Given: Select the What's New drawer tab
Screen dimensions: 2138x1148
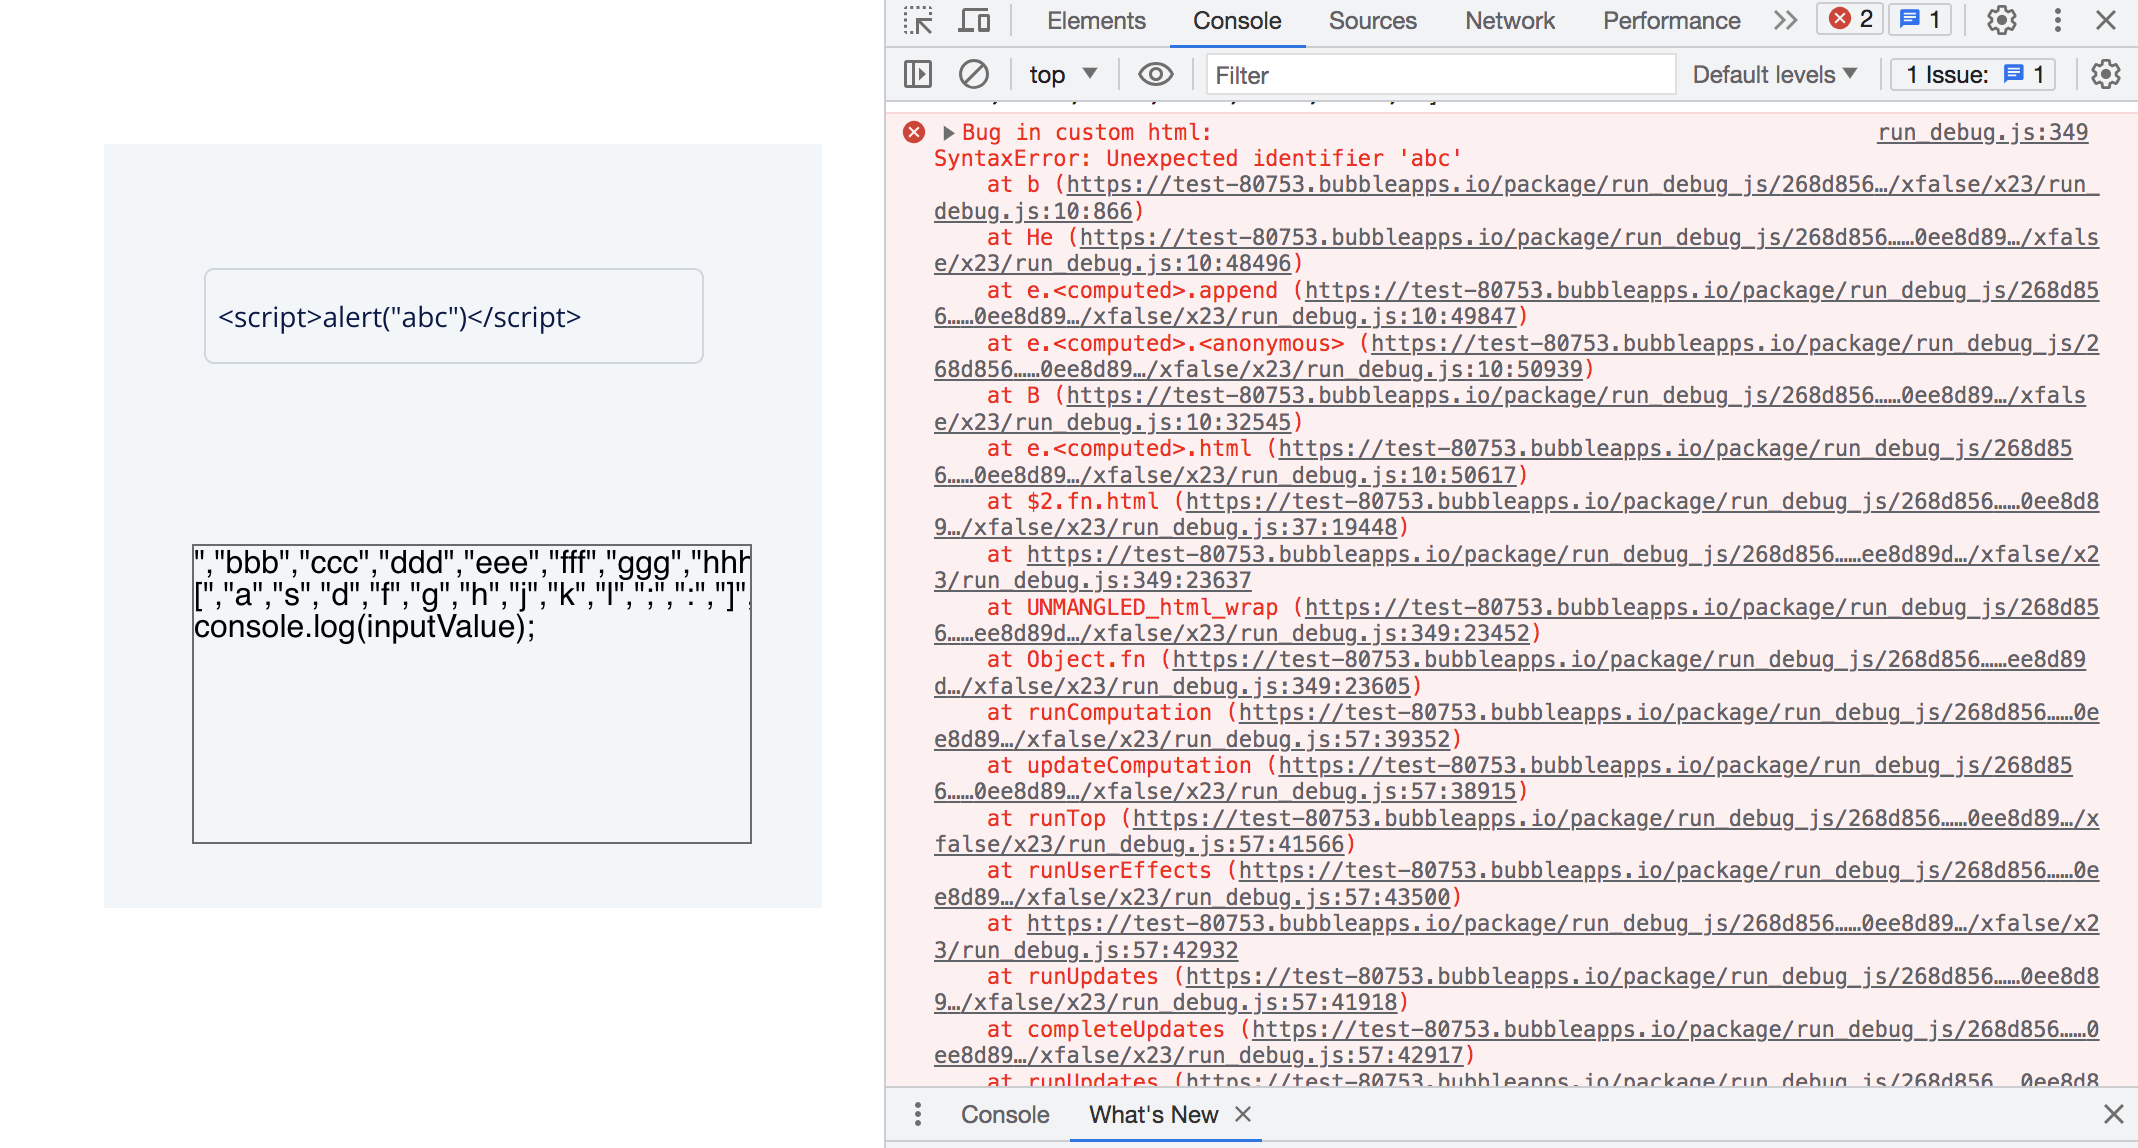Looking at the screenshot, I should tap(1153, 1114).
